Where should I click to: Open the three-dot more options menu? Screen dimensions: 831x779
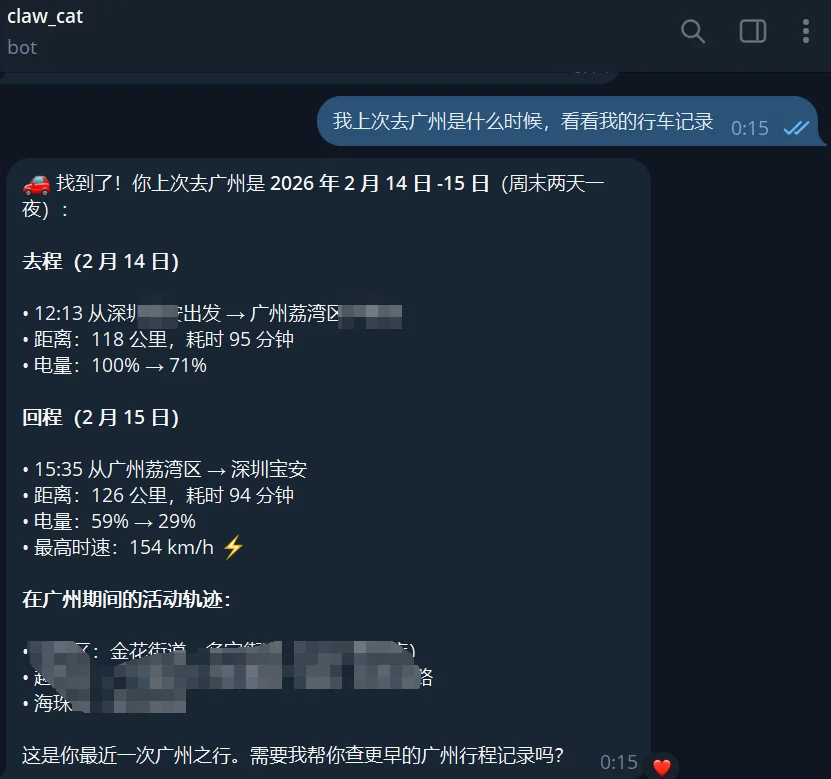(806, 31)
